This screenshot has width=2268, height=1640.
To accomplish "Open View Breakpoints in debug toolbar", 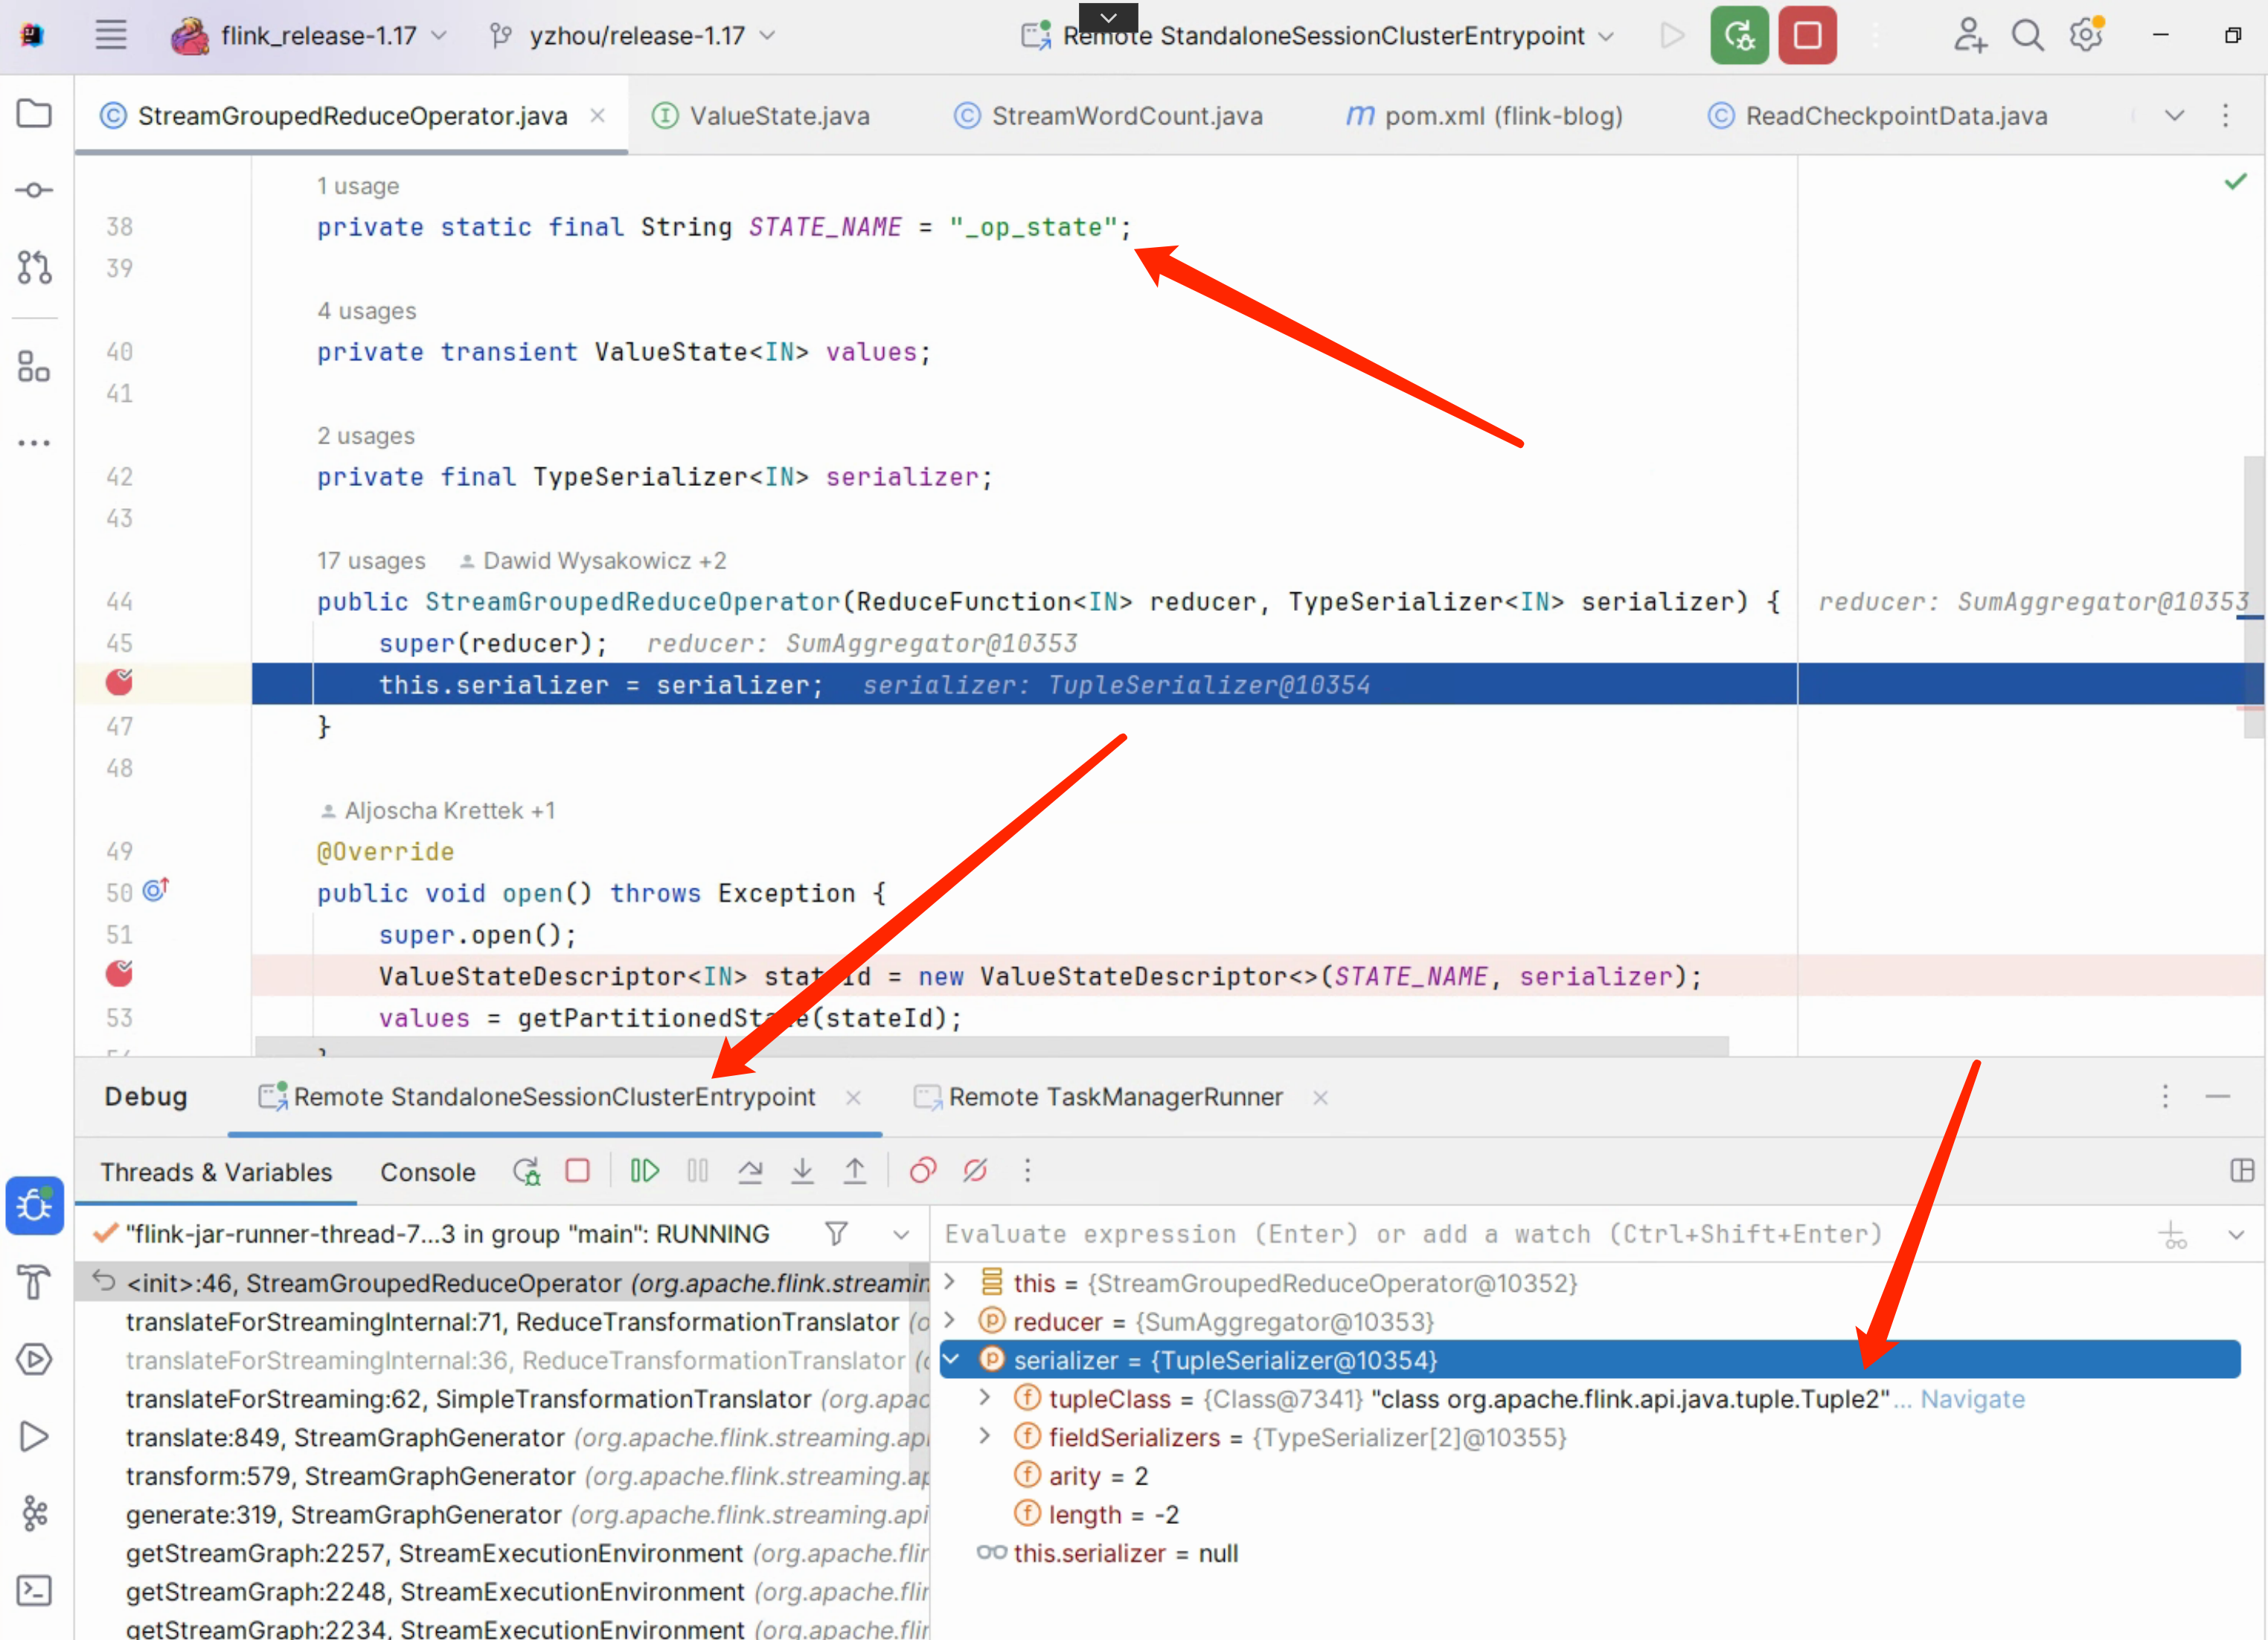I will [923, 1171].
